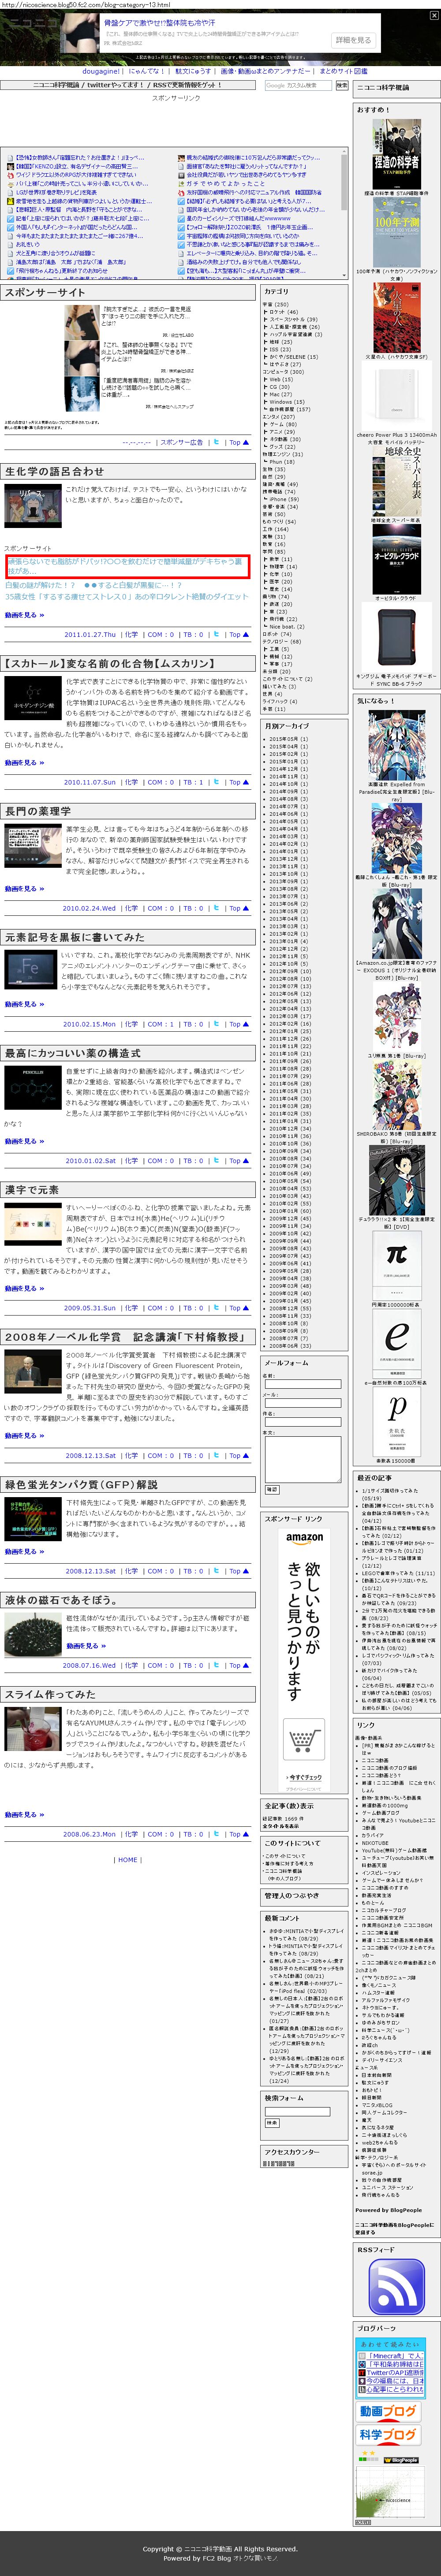This screenshot has width=441, height=2576.
Task: Click the 捏造の科学者 book cover
Action: (396, 154)
